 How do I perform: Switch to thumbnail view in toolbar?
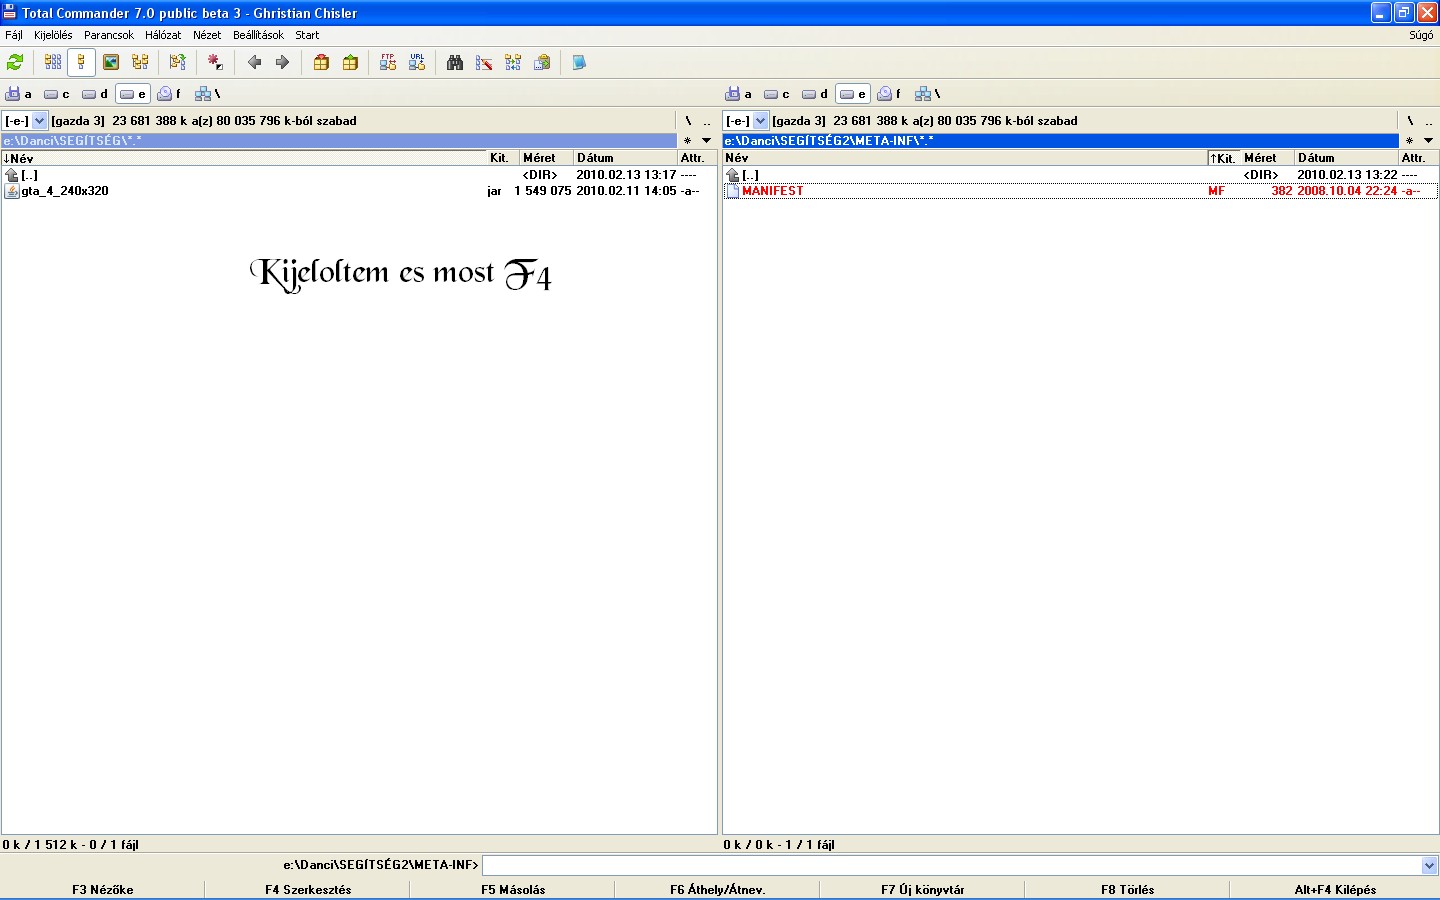pyautogui.click(x=111, y=63)
